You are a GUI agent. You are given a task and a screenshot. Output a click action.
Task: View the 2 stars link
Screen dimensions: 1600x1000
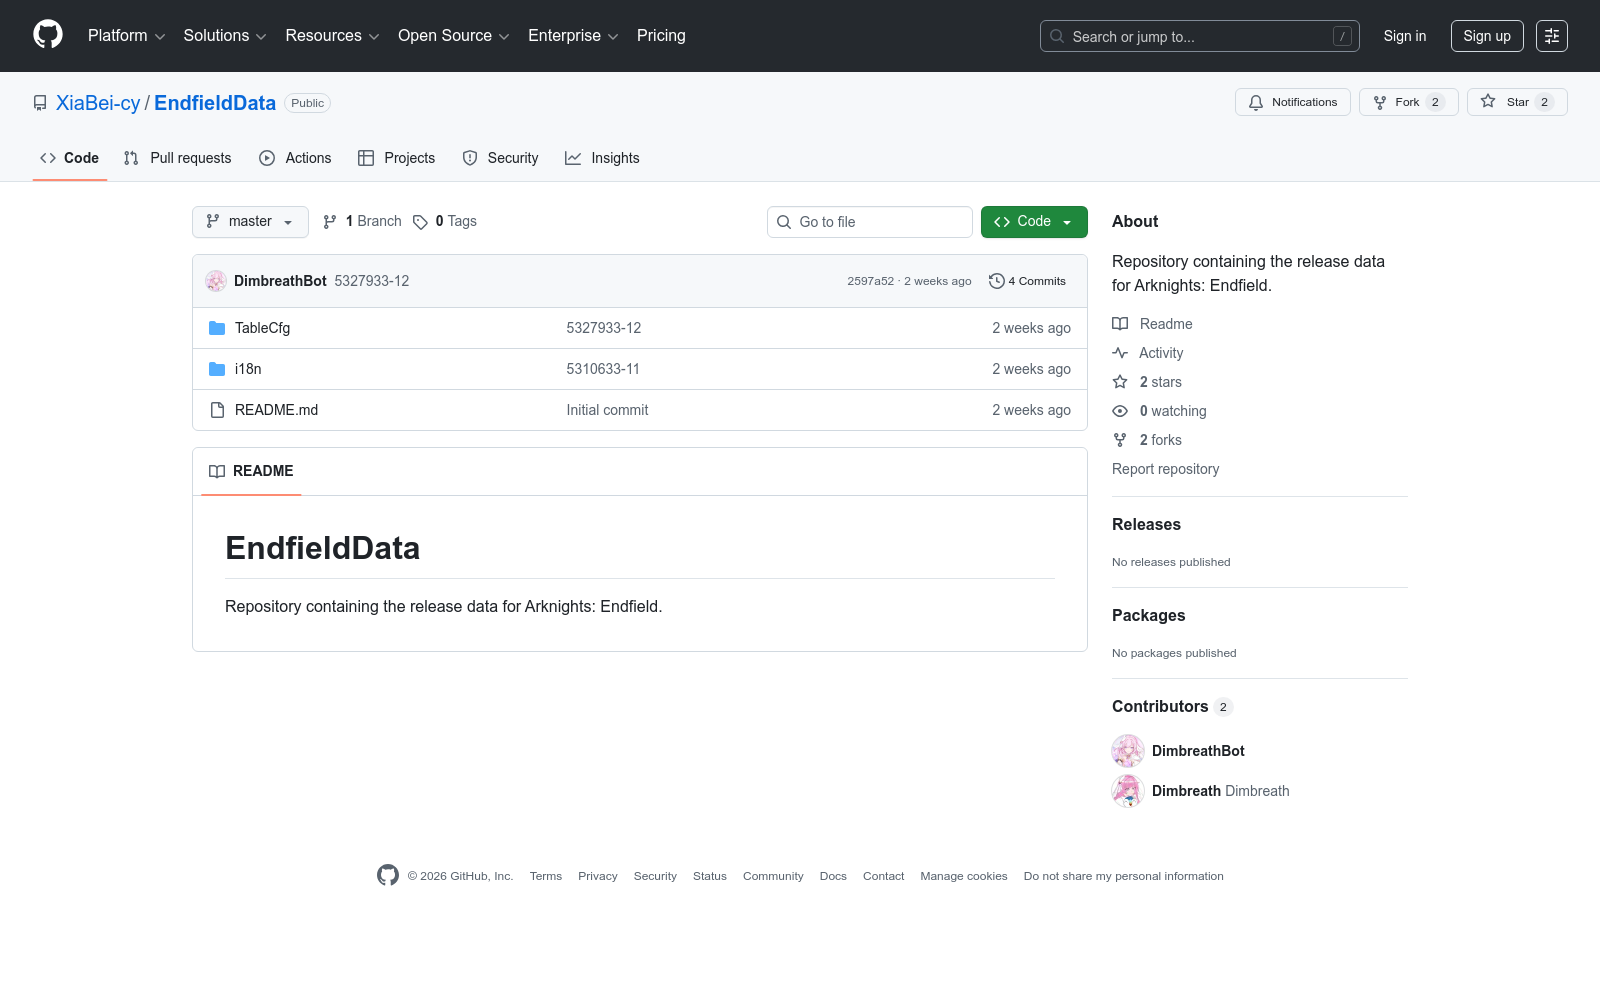tap(1147, 382)
